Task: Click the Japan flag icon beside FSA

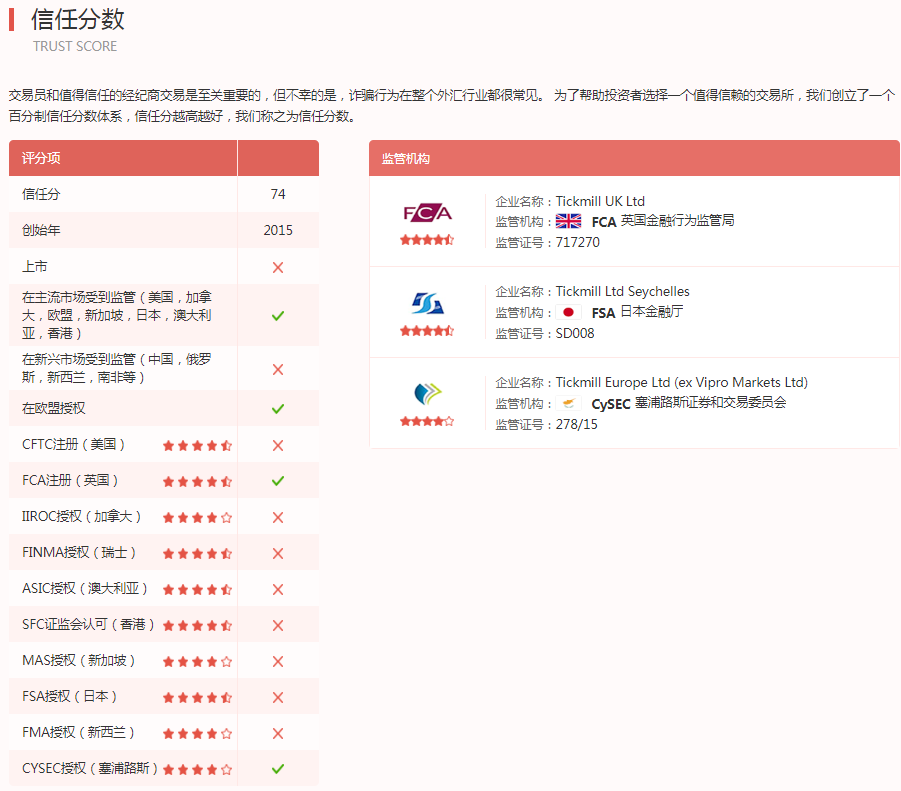Action: [568, 312]
